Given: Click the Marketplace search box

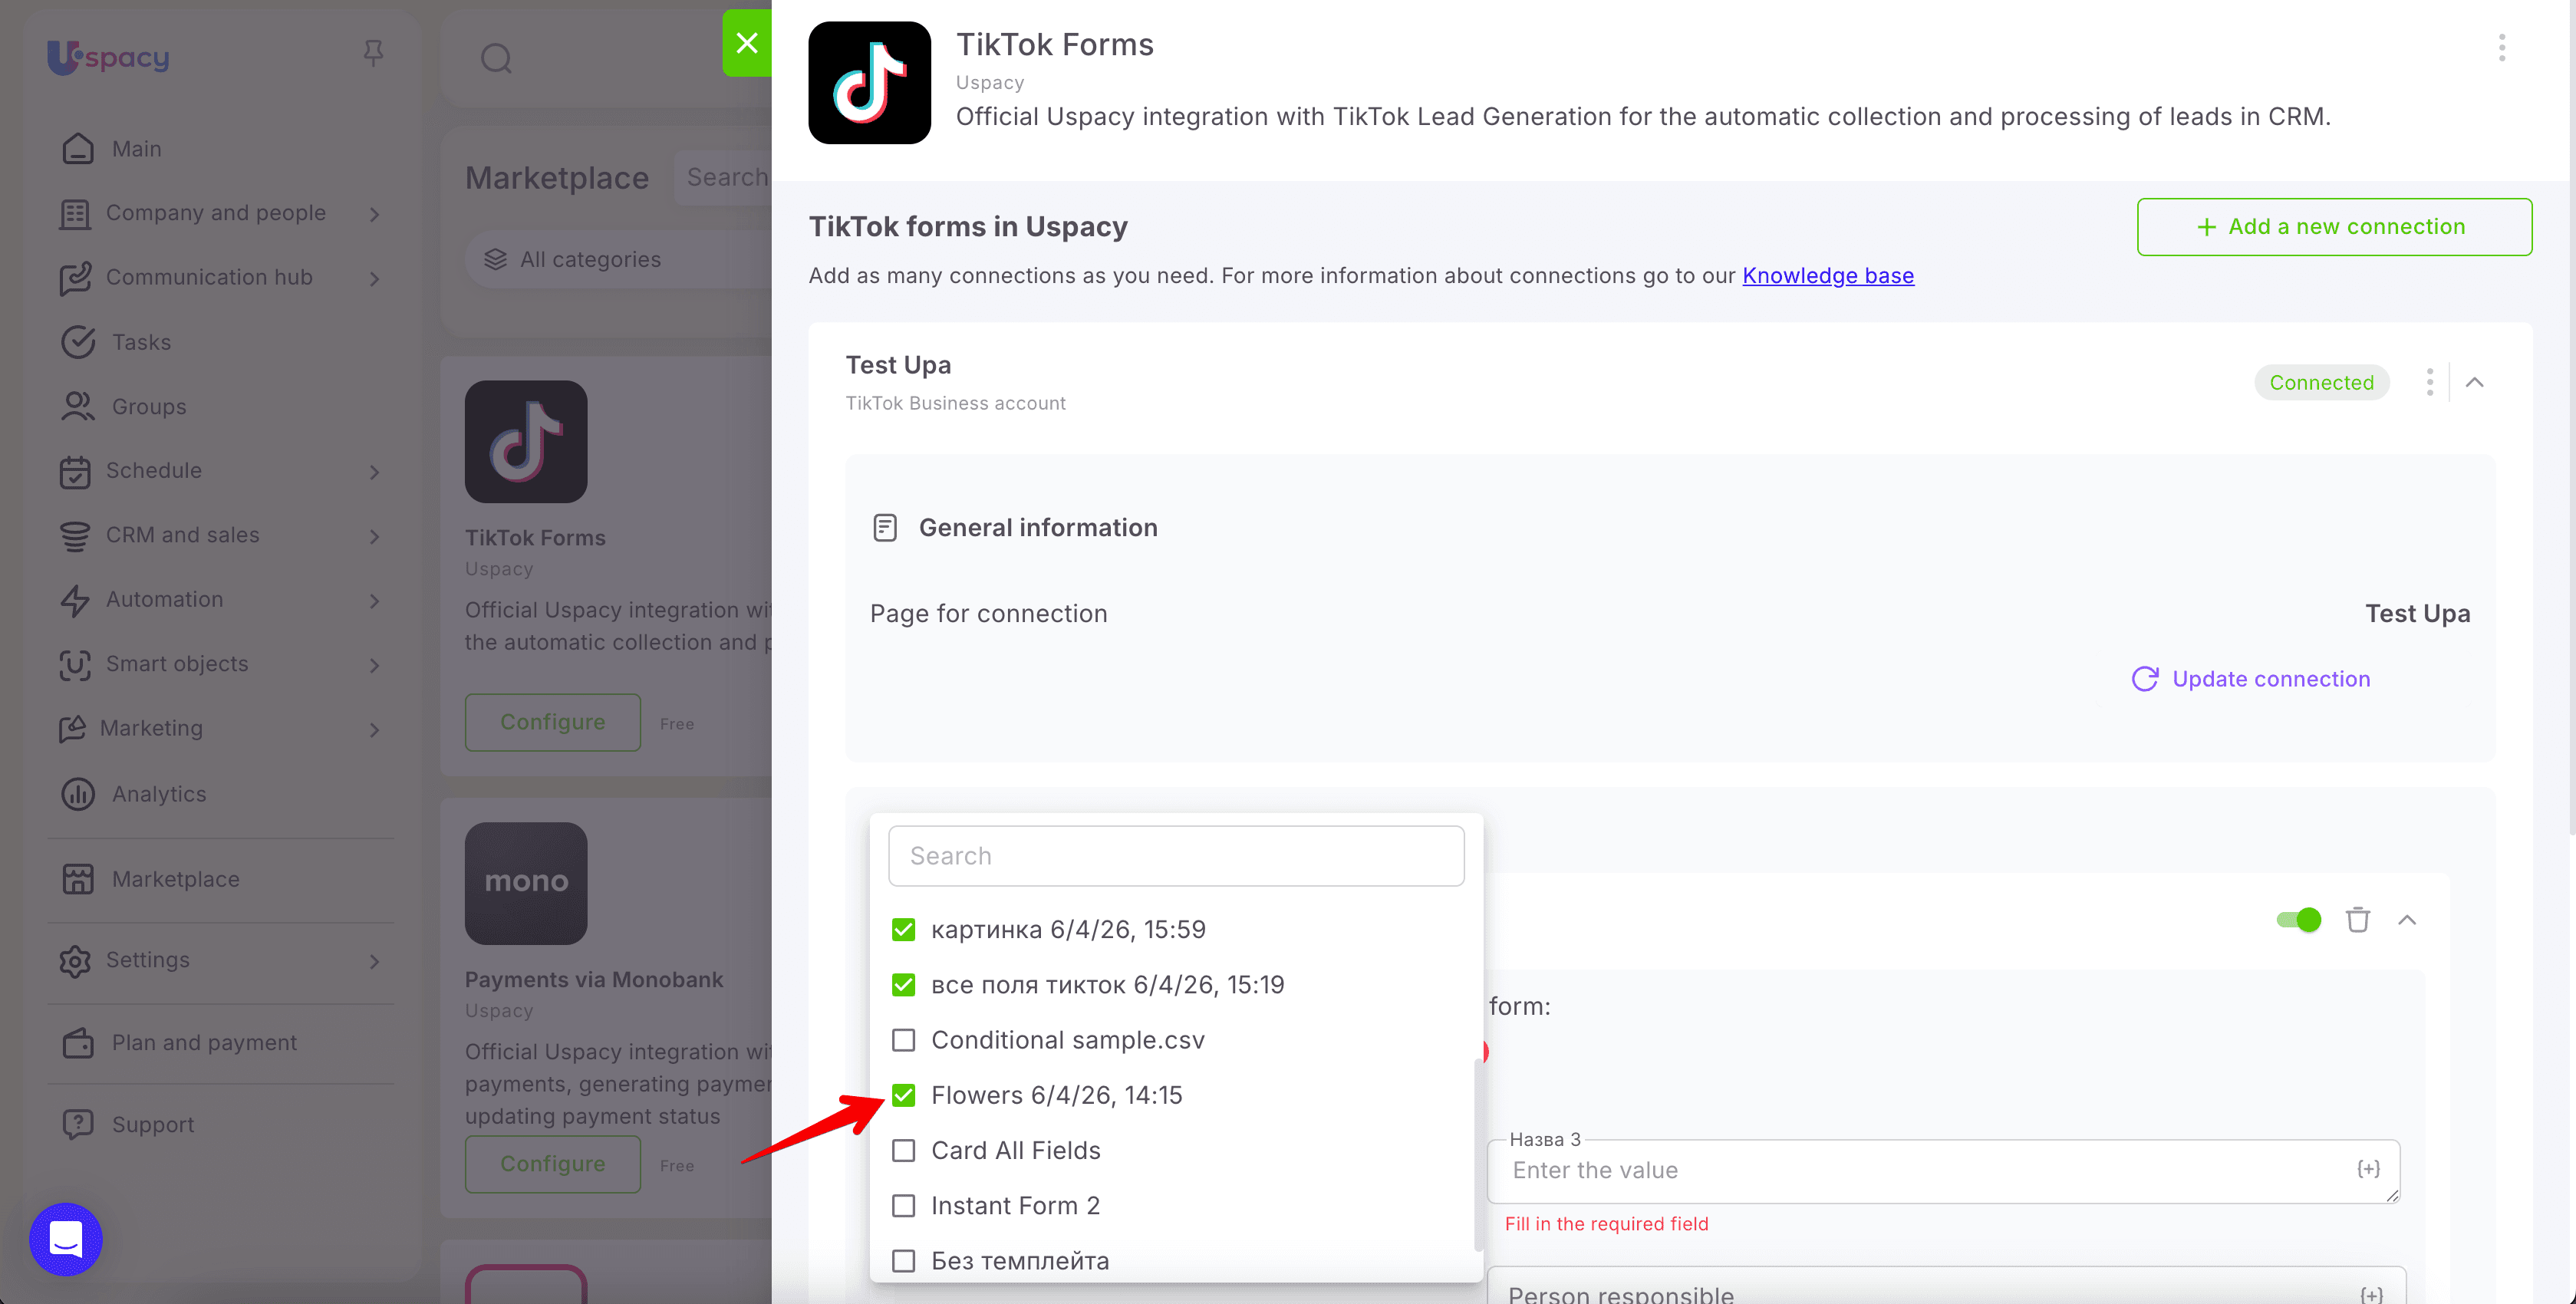Looking at the screenshot, I should [723, 177].
